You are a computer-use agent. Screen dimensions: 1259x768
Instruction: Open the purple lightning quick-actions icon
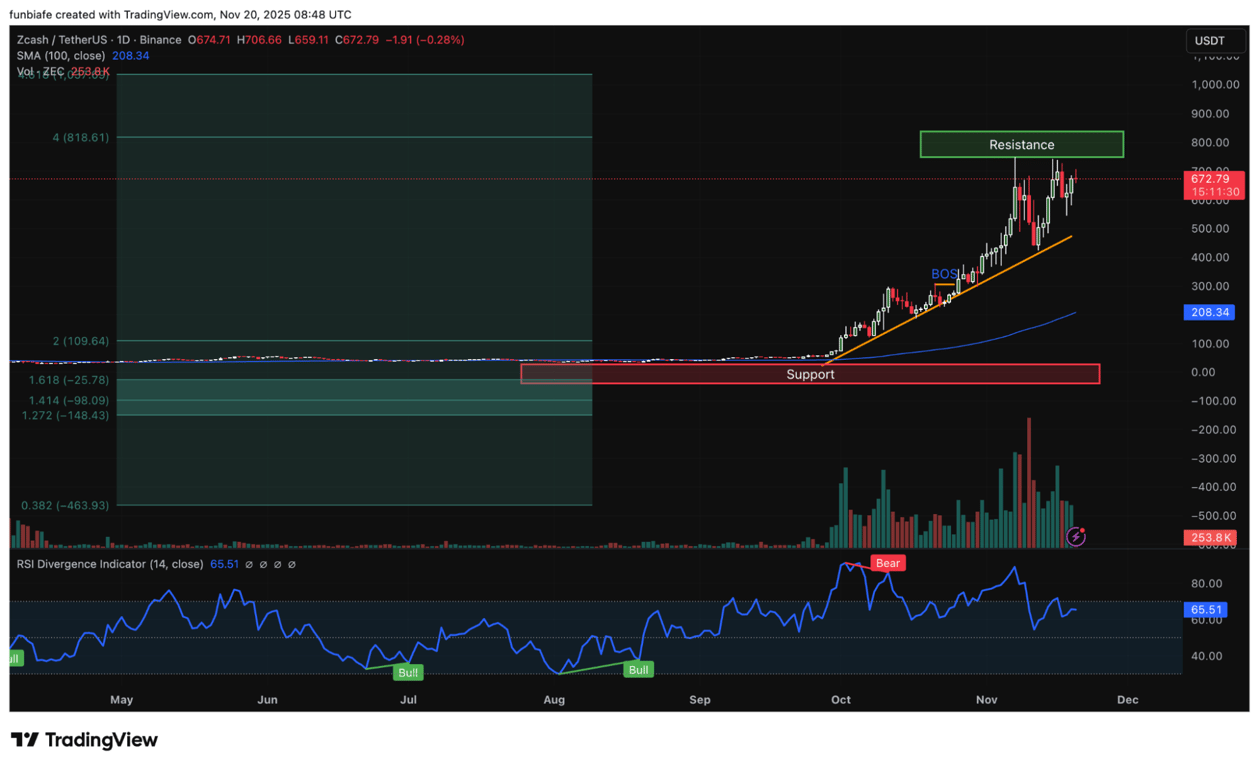[1075, 537]
